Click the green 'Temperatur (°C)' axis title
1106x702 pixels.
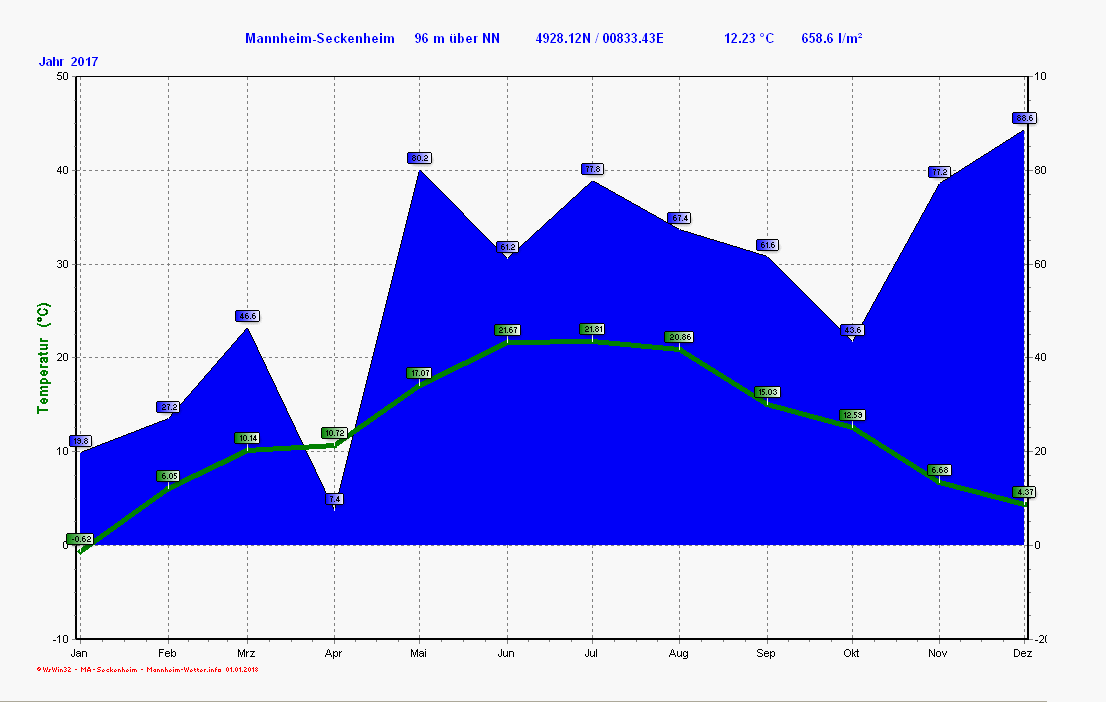(x=43, y=358)
